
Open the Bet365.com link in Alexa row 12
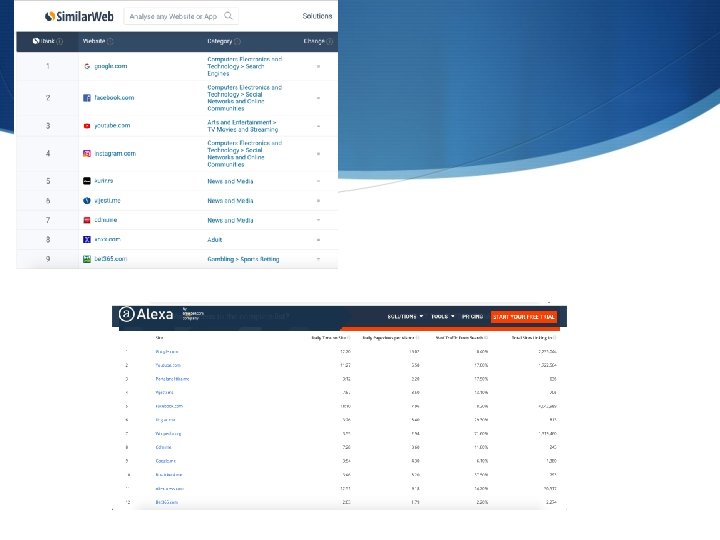(x=166, y=502)
